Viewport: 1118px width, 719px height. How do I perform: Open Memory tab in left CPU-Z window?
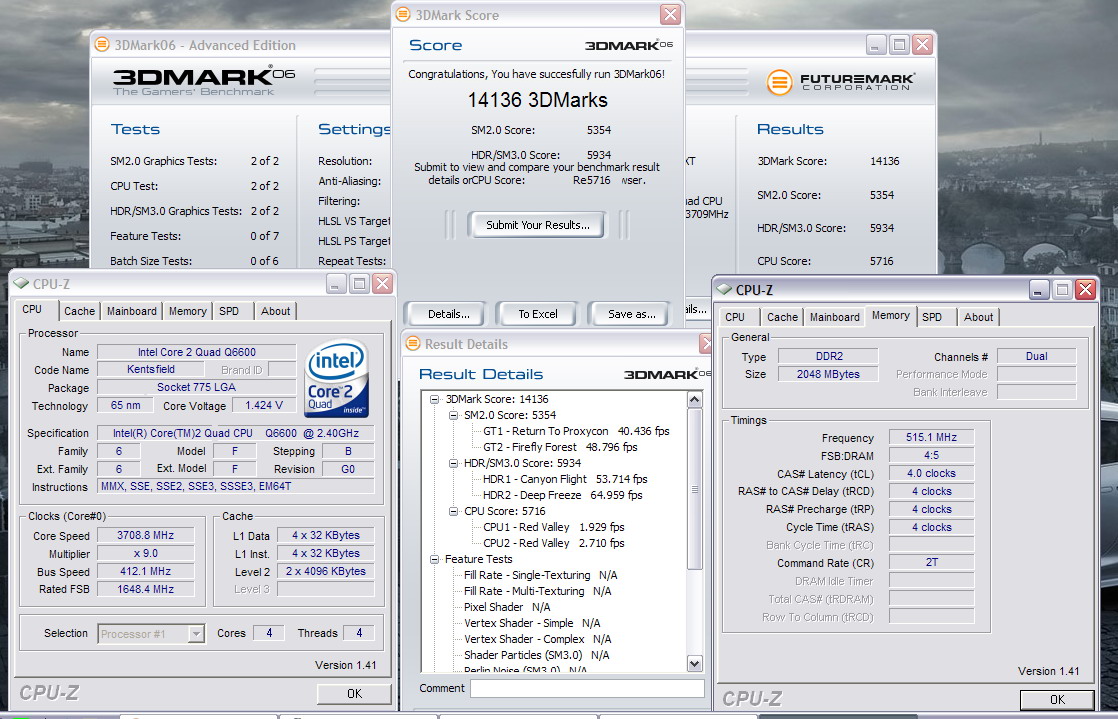(x=188, y=311)
